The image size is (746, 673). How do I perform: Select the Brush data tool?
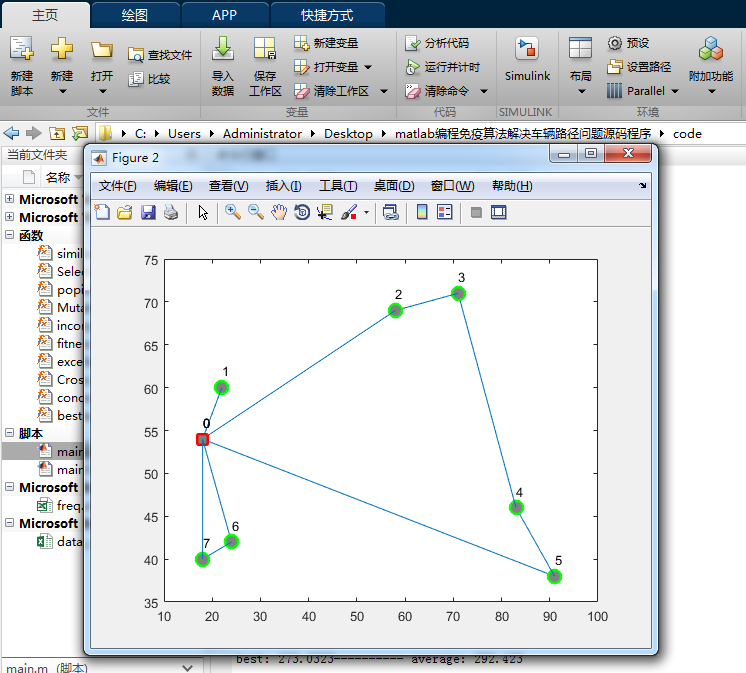pos(349,212)
